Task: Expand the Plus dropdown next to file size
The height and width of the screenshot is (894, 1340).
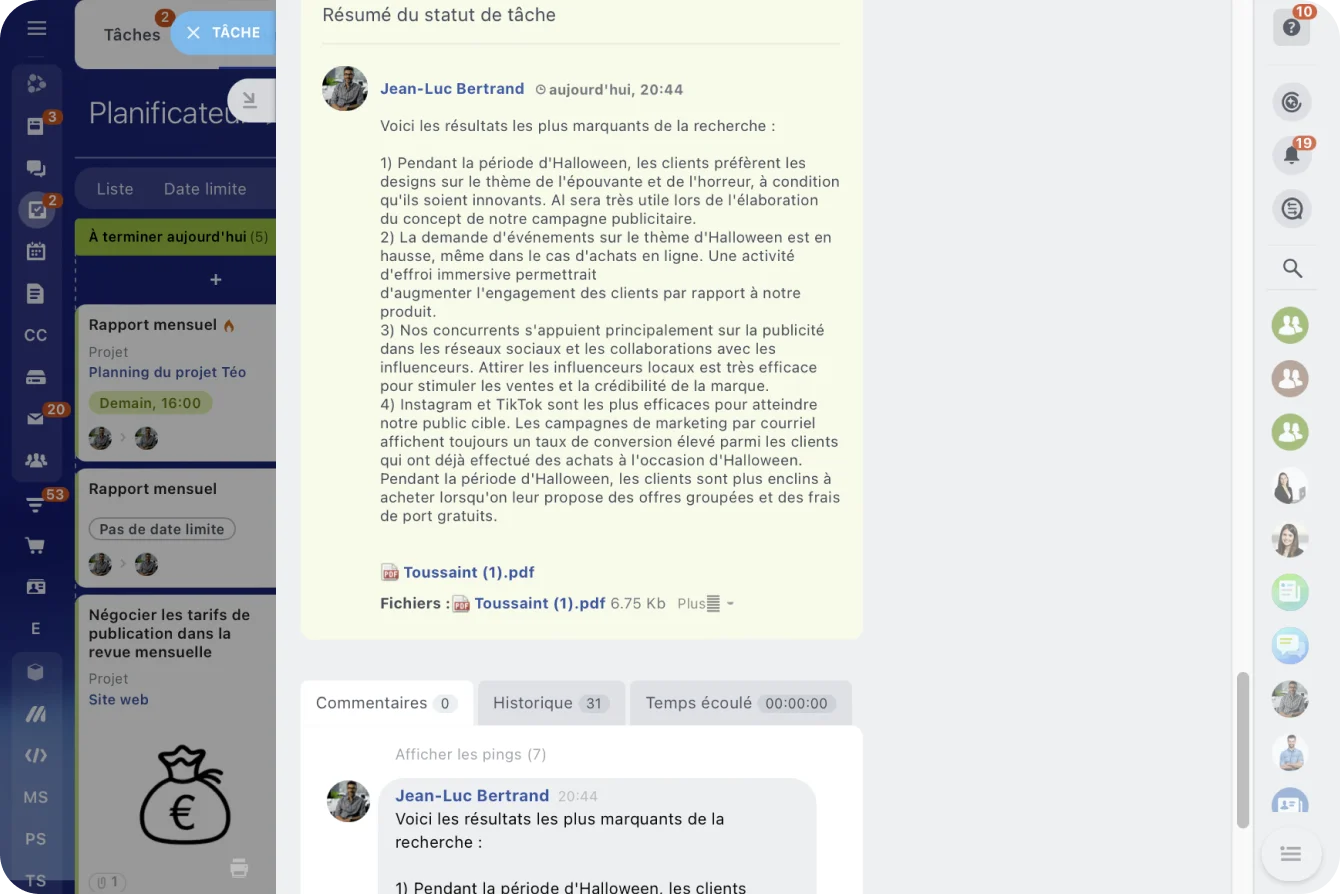Action: tap(706, 603)
